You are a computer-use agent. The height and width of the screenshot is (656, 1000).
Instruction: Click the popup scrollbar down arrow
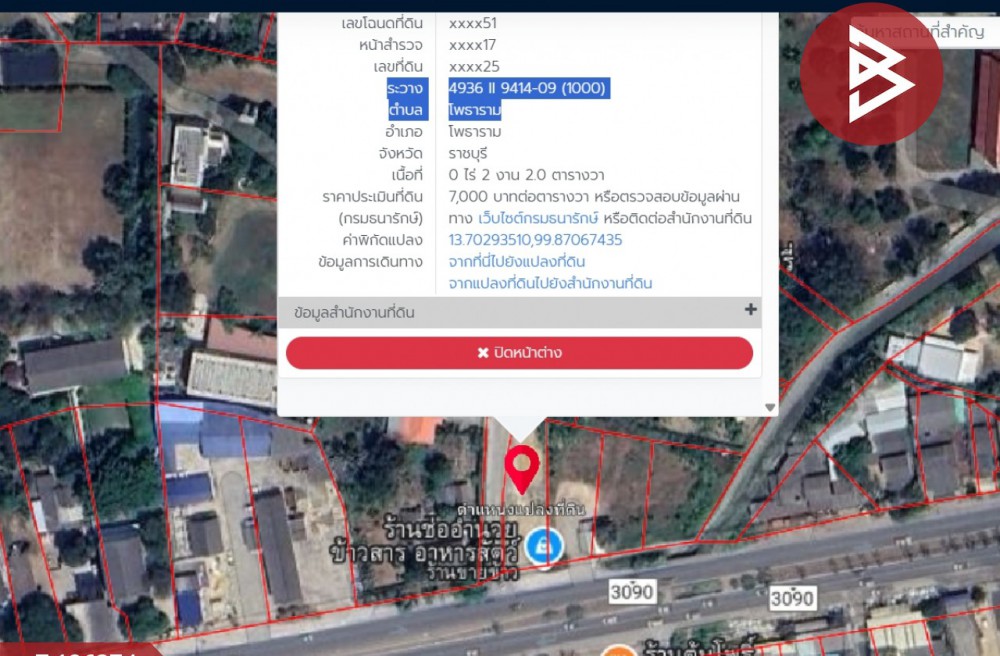(770, 407)
